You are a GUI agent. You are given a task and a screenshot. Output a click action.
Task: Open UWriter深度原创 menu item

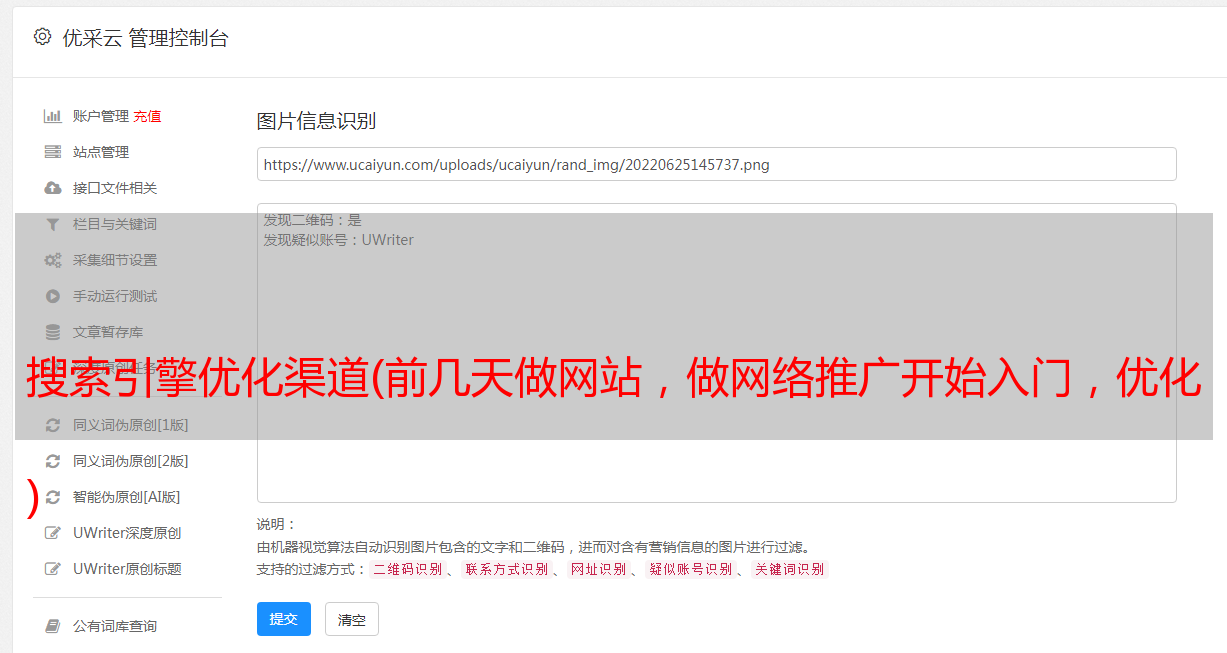[127, 533]
